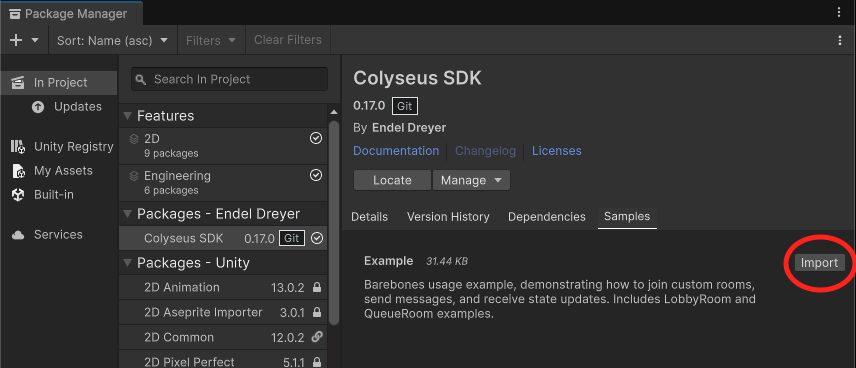Open the My Assets section
This screenshot has height=368, width=856.
[x=62, y=170]
